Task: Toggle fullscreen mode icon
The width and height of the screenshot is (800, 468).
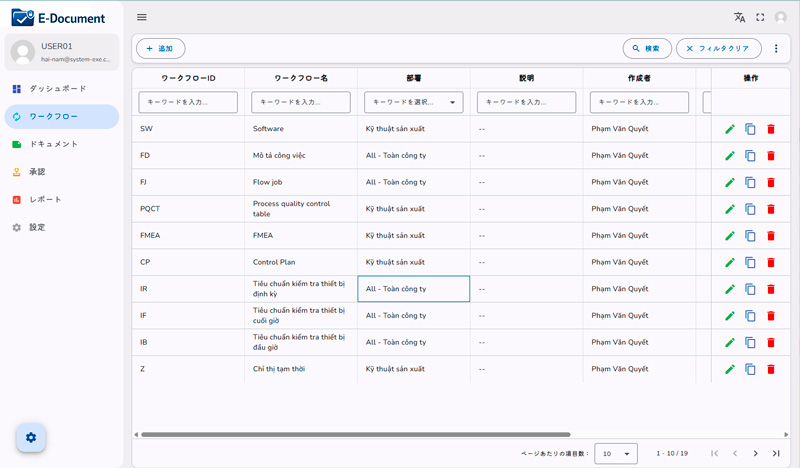Action: pyautogui.click(x=760, y=17)
